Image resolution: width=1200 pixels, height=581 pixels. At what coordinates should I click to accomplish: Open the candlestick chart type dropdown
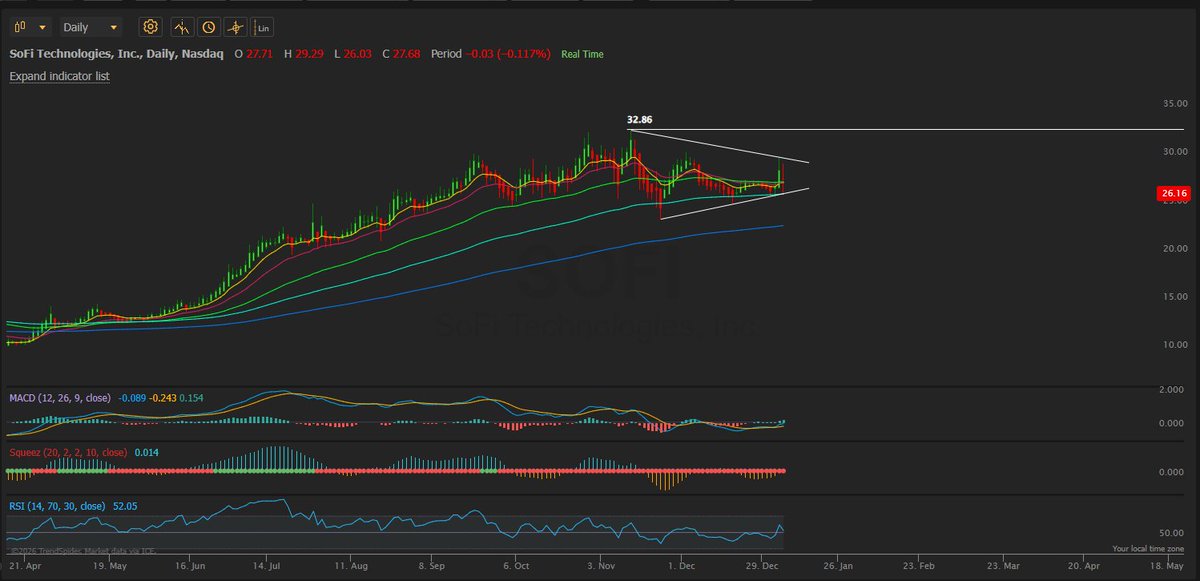[29, 27]
